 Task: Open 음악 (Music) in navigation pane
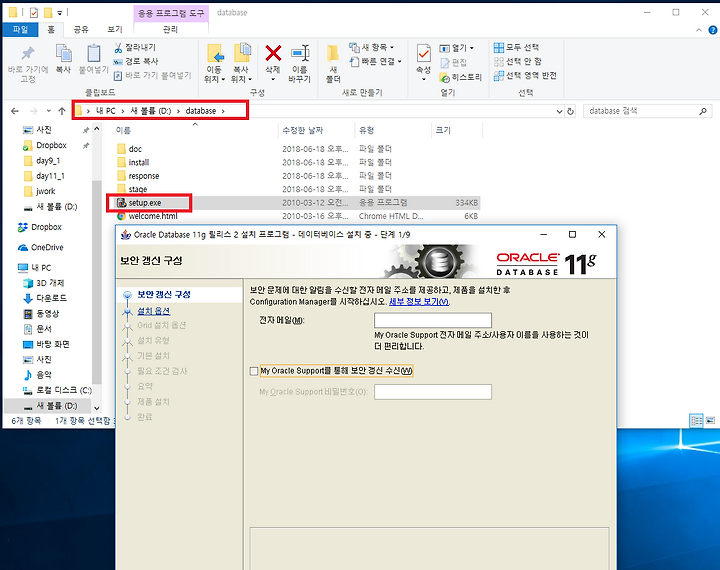44,375
